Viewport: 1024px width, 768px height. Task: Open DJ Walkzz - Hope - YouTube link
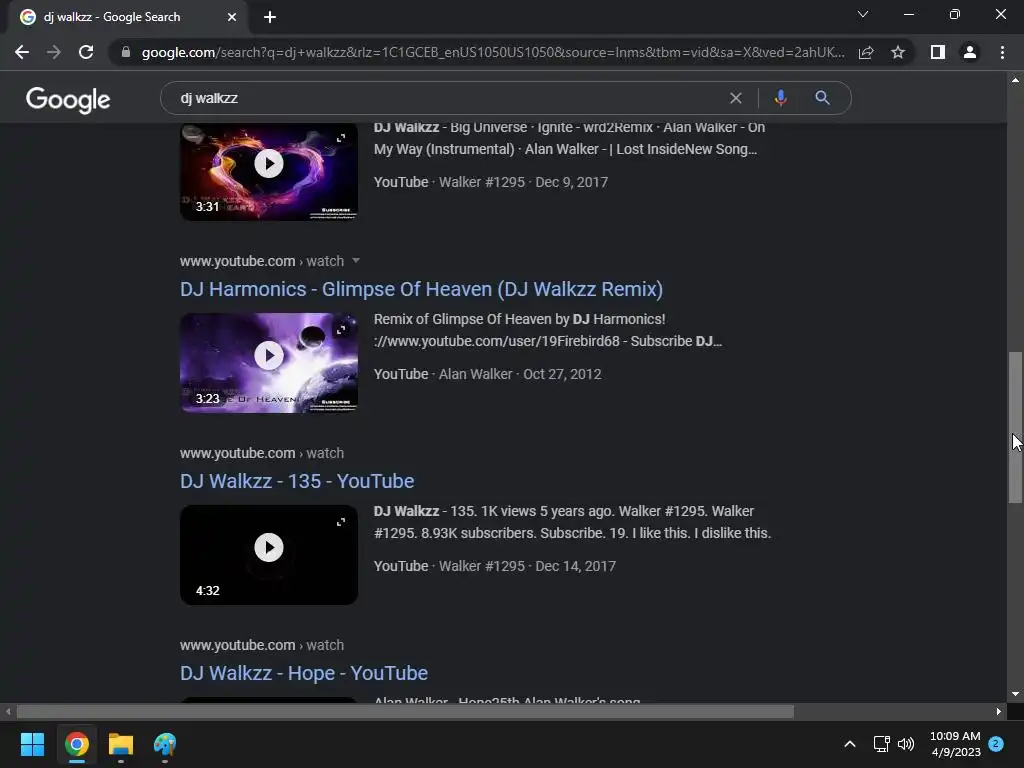tap(304, 673)
